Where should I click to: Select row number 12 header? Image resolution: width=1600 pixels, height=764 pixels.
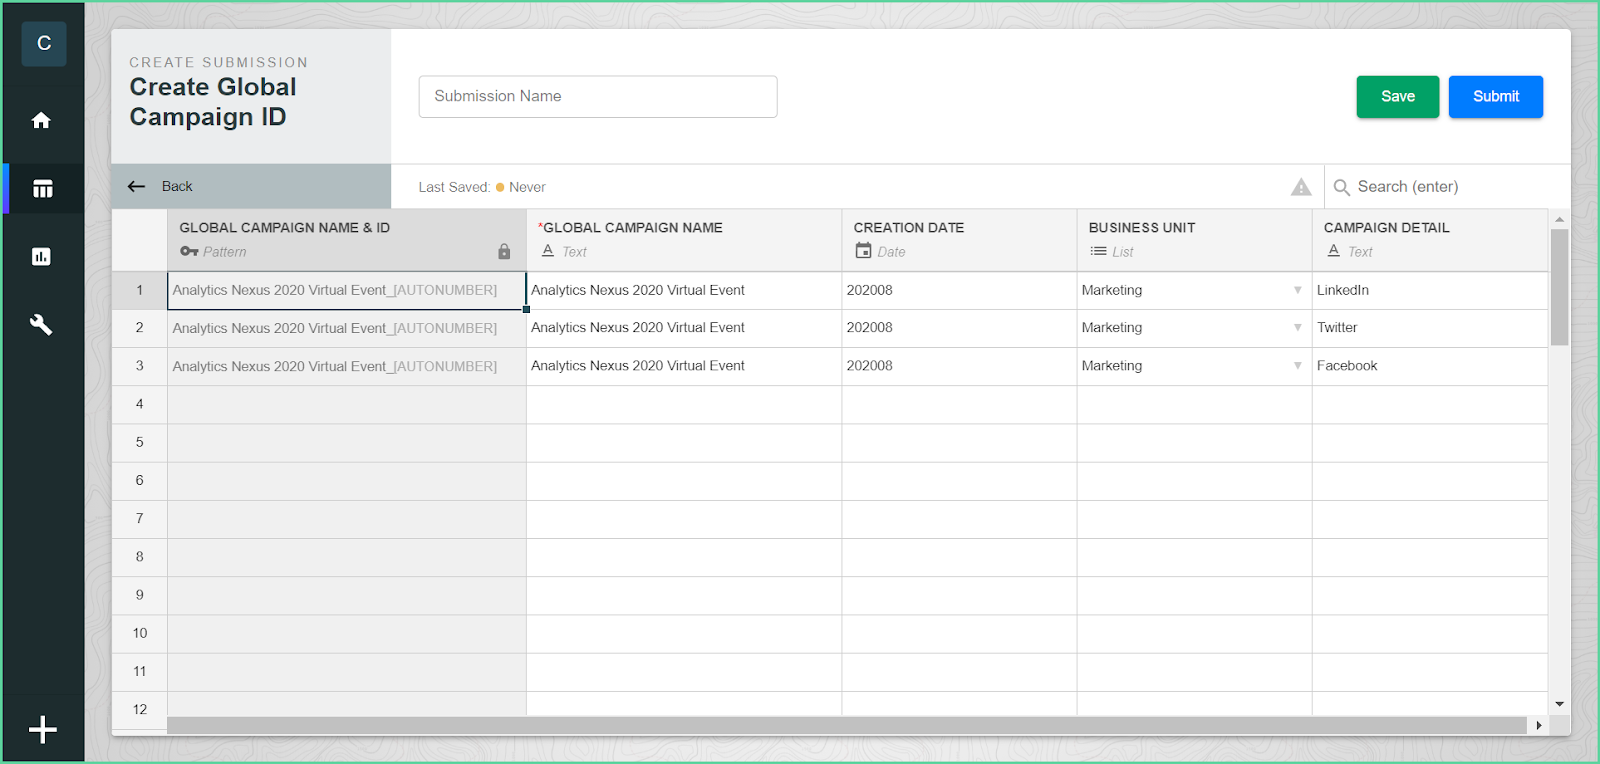pos(140,709)
